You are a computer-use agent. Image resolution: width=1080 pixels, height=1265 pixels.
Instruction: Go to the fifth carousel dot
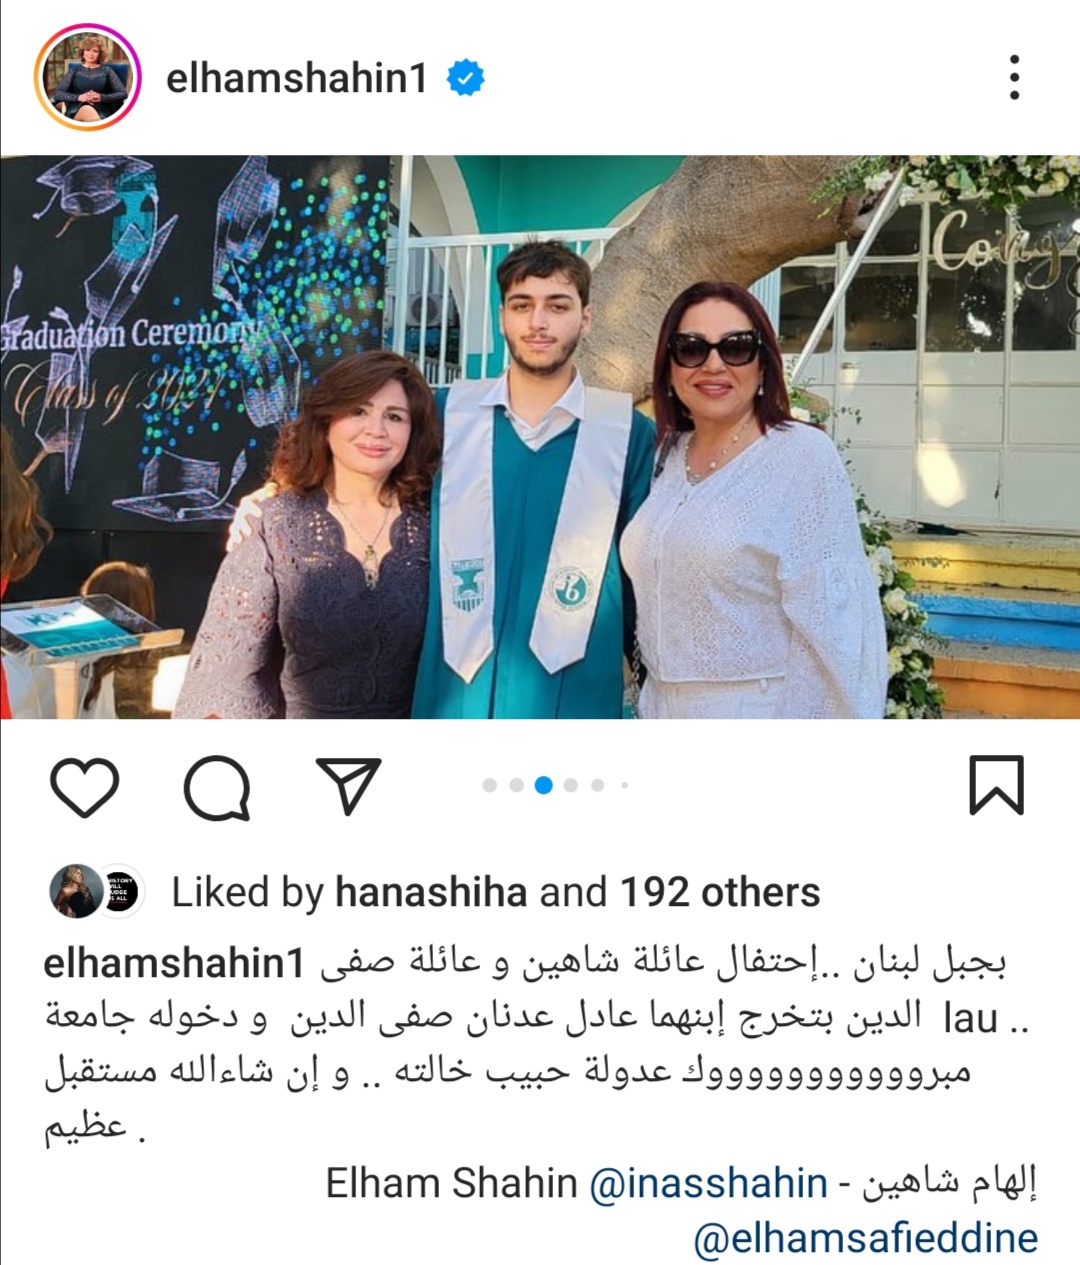598,785
